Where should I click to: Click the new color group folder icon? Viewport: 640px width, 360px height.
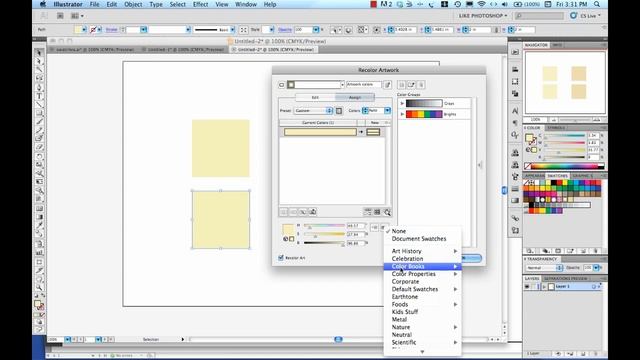(x=411, y=84)
